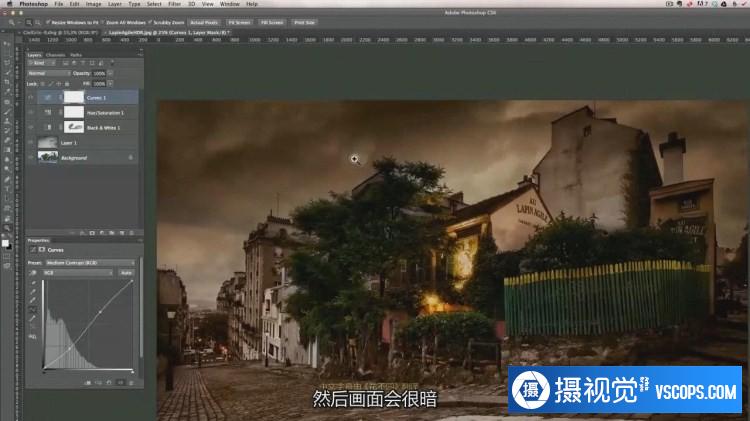Click new group folder icon in Layers footer
Screen dimensions: 750x421
click(x=112, y=233)
